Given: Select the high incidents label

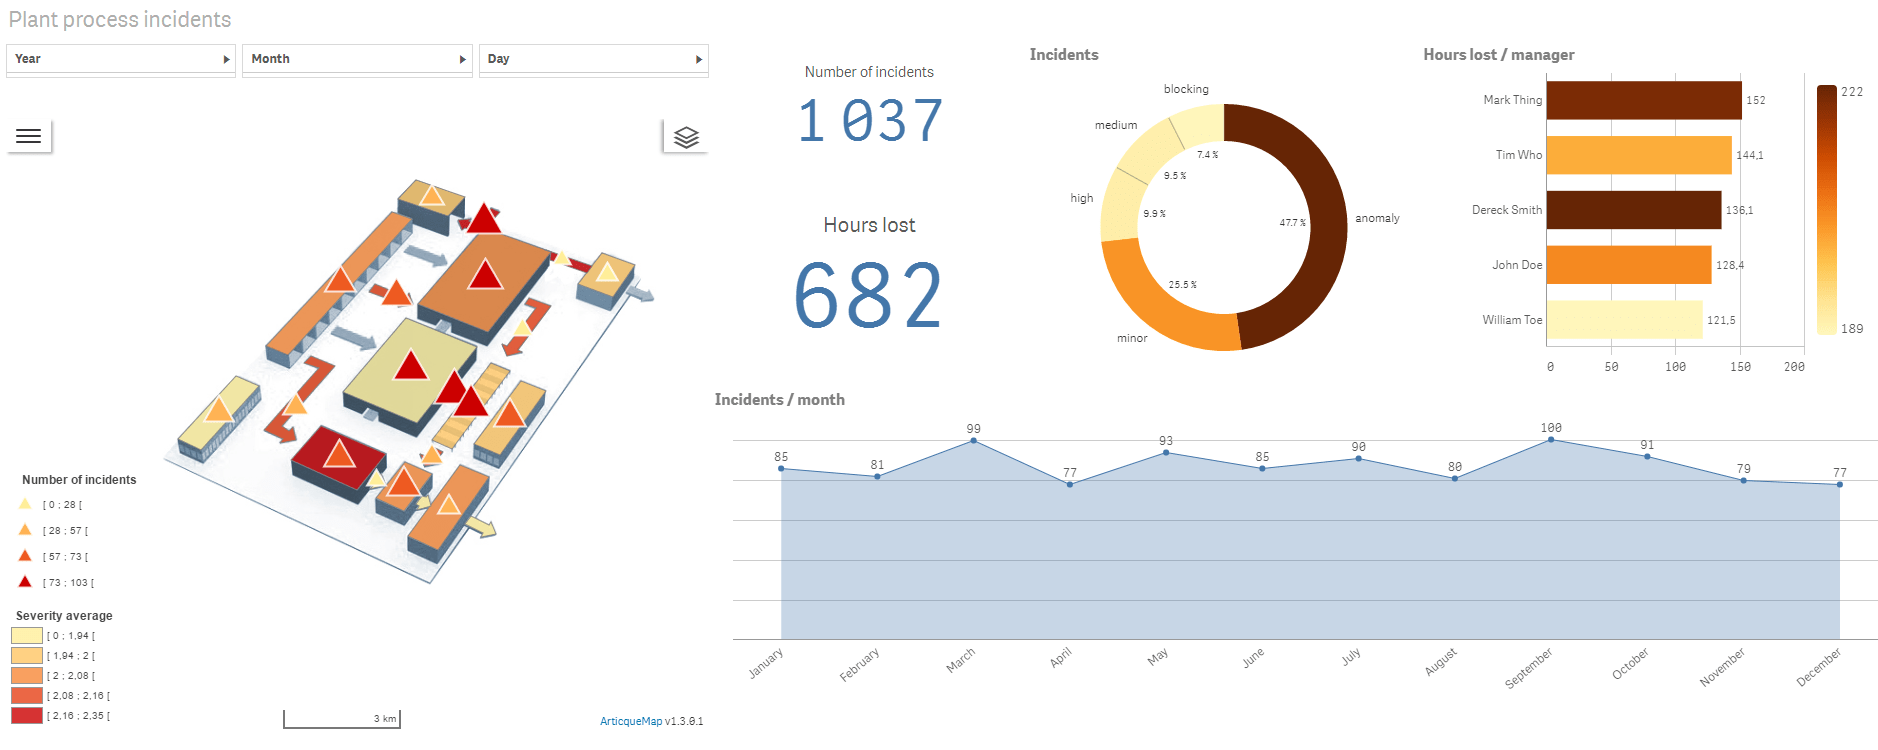Looking at the screenshot, I should tap(1082, 198).
